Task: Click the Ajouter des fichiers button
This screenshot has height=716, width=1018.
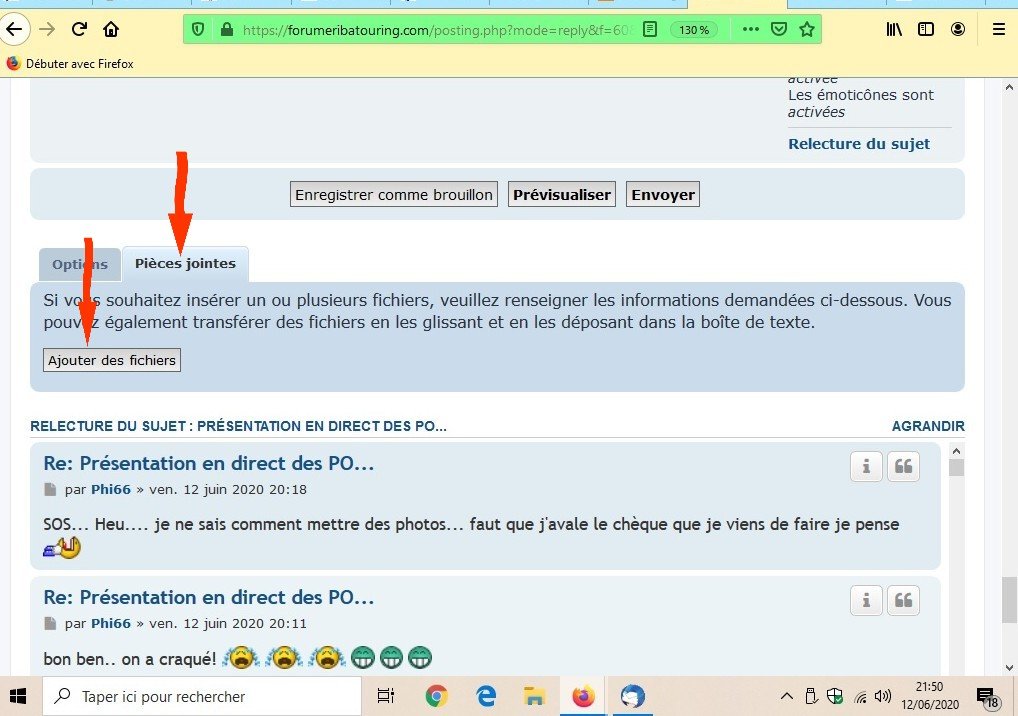Action: (x=112, y=360)
